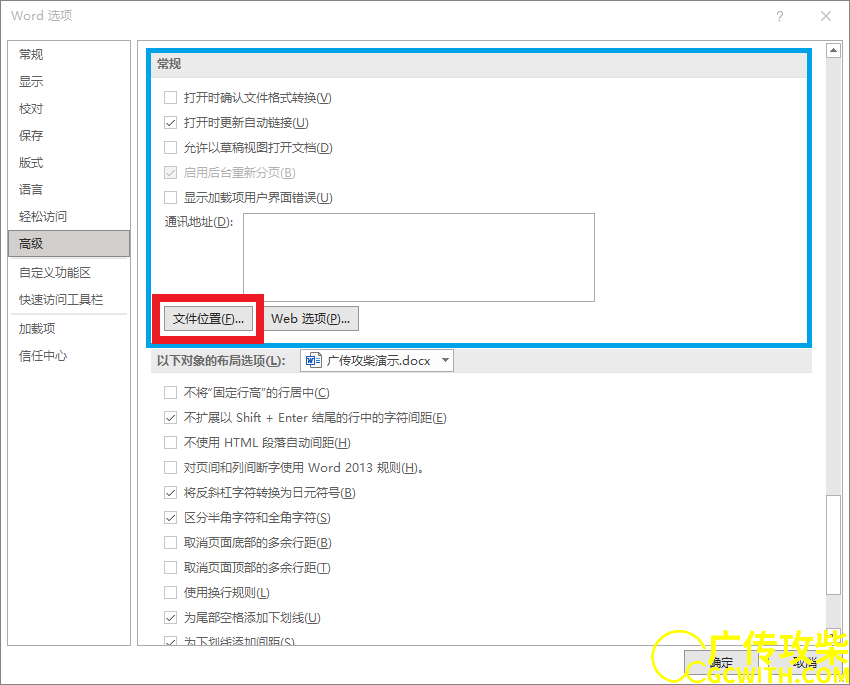Close the Word 选项 dialog
Image resolution: width=850 pixels, height=685 pixels.
click(826, 16)
